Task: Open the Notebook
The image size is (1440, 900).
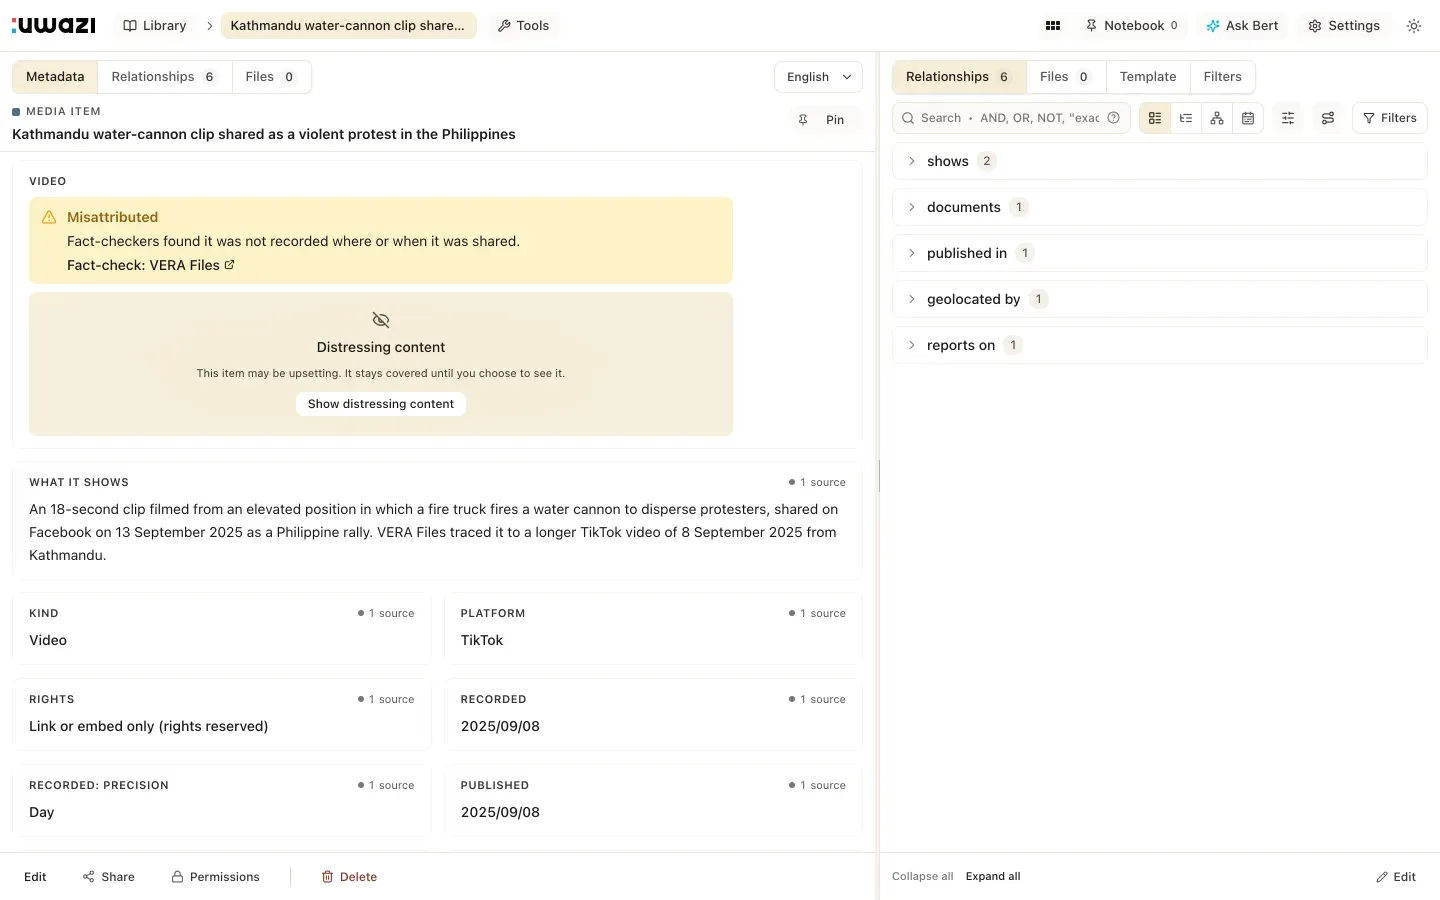Action: click(x=1131, y=26)
